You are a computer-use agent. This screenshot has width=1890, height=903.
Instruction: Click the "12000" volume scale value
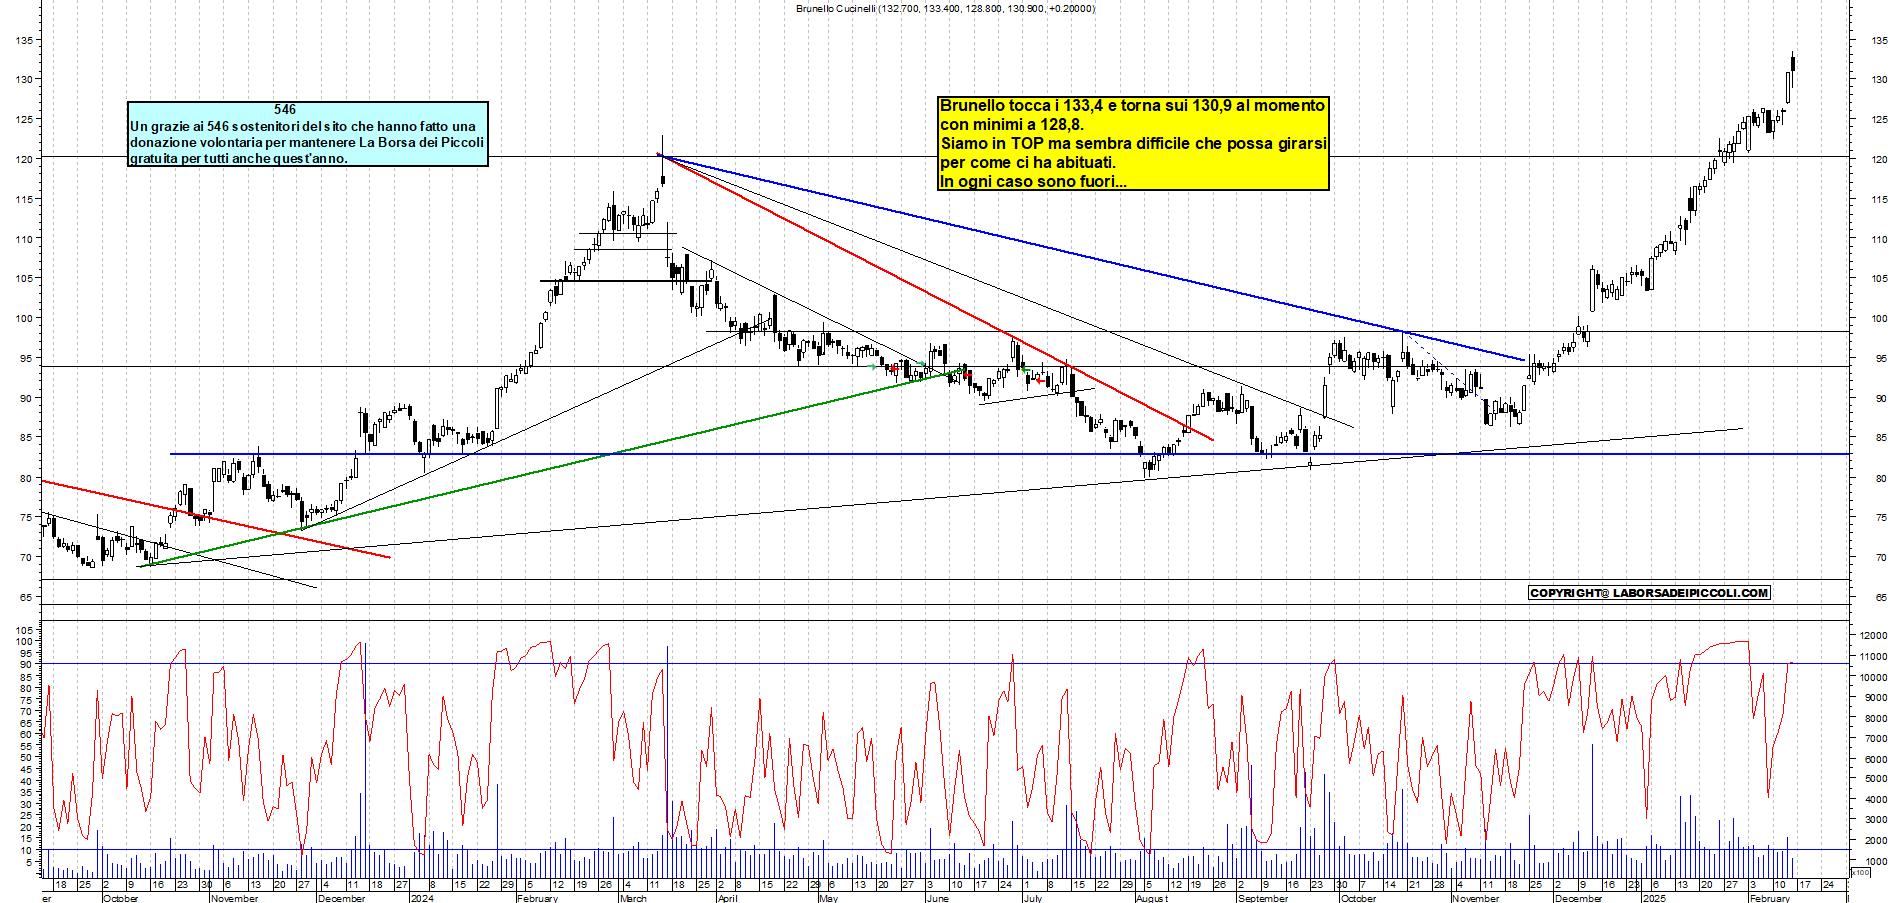click(x=1873, y=636)
